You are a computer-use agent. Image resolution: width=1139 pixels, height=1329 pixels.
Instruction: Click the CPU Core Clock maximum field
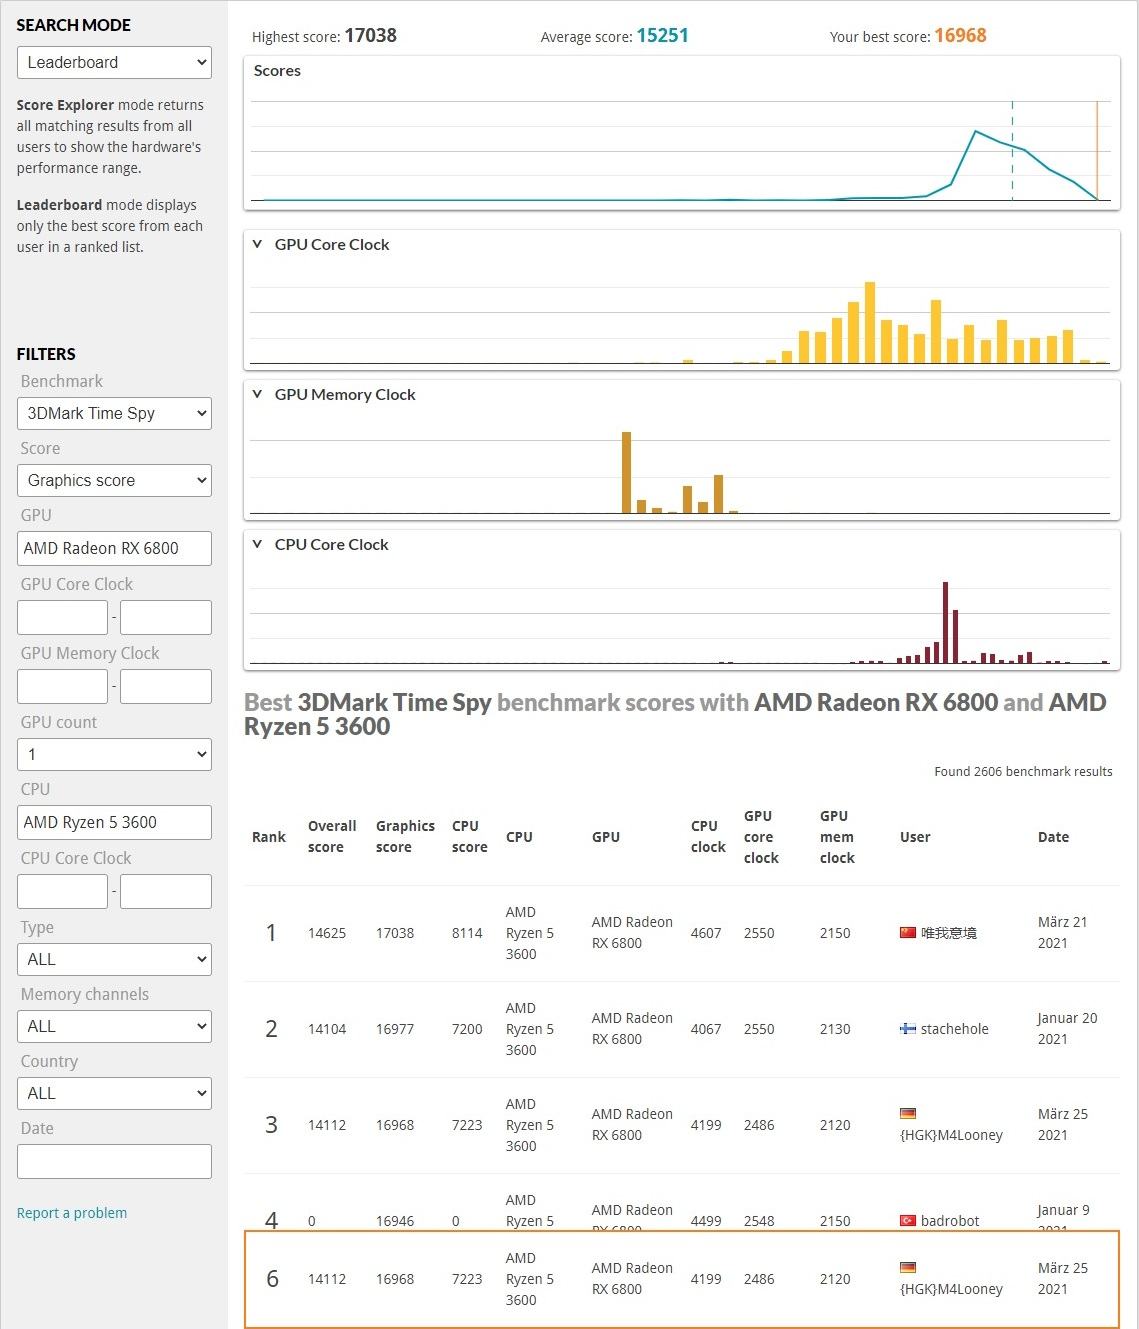click(x=166, y=891)
